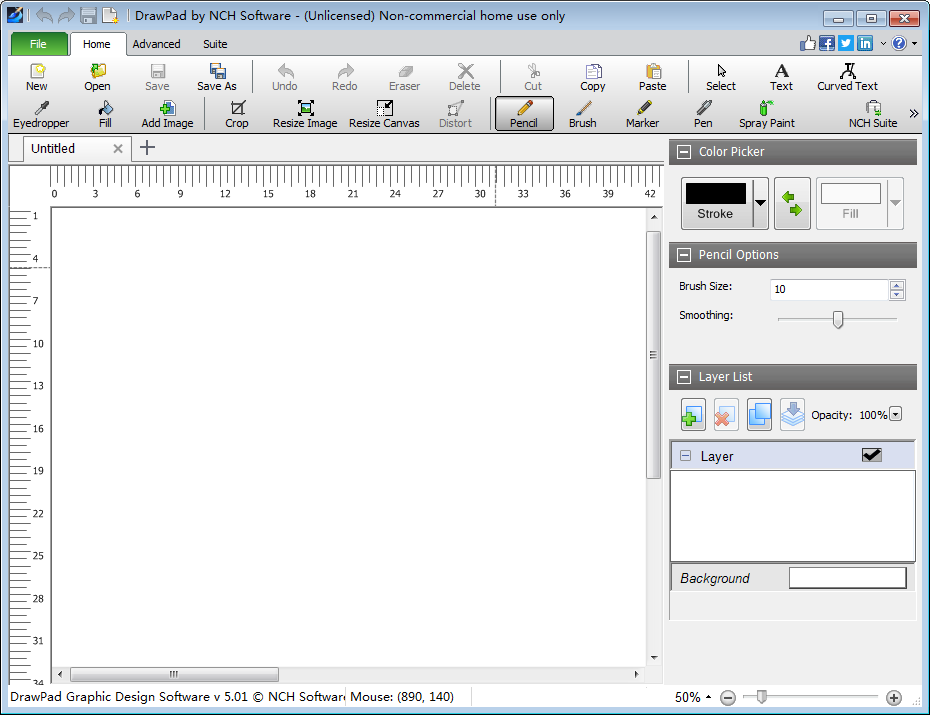Click the Smoothing slider handle
This screenshot has height=715, width=930.
pos(837,320)
